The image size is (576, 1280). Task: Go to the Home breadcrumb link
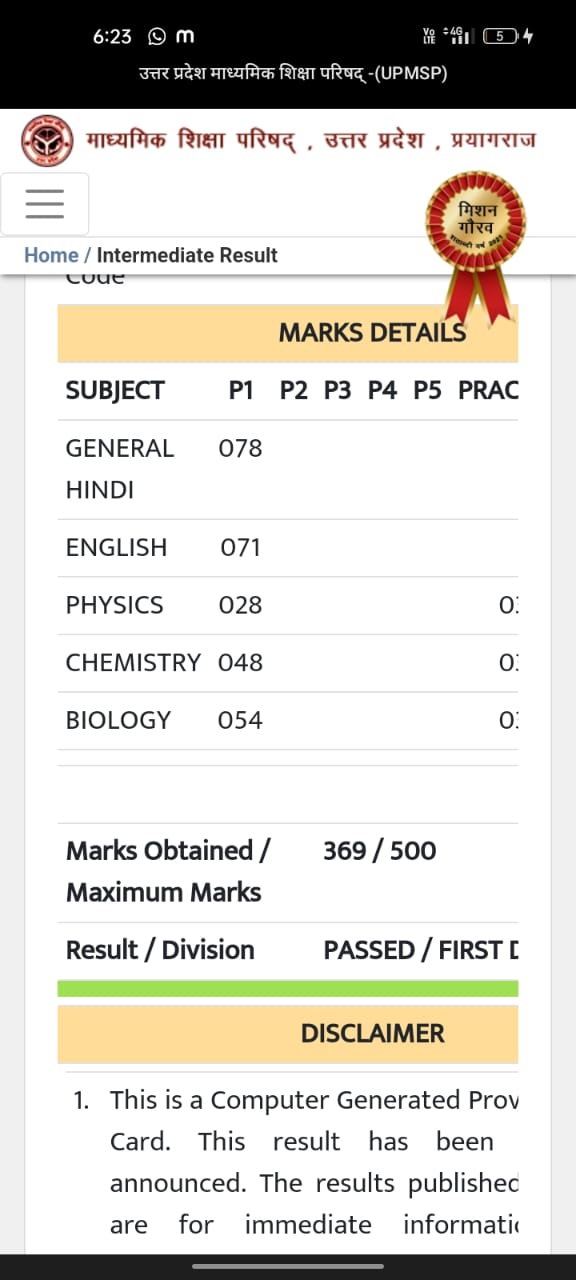51,255
